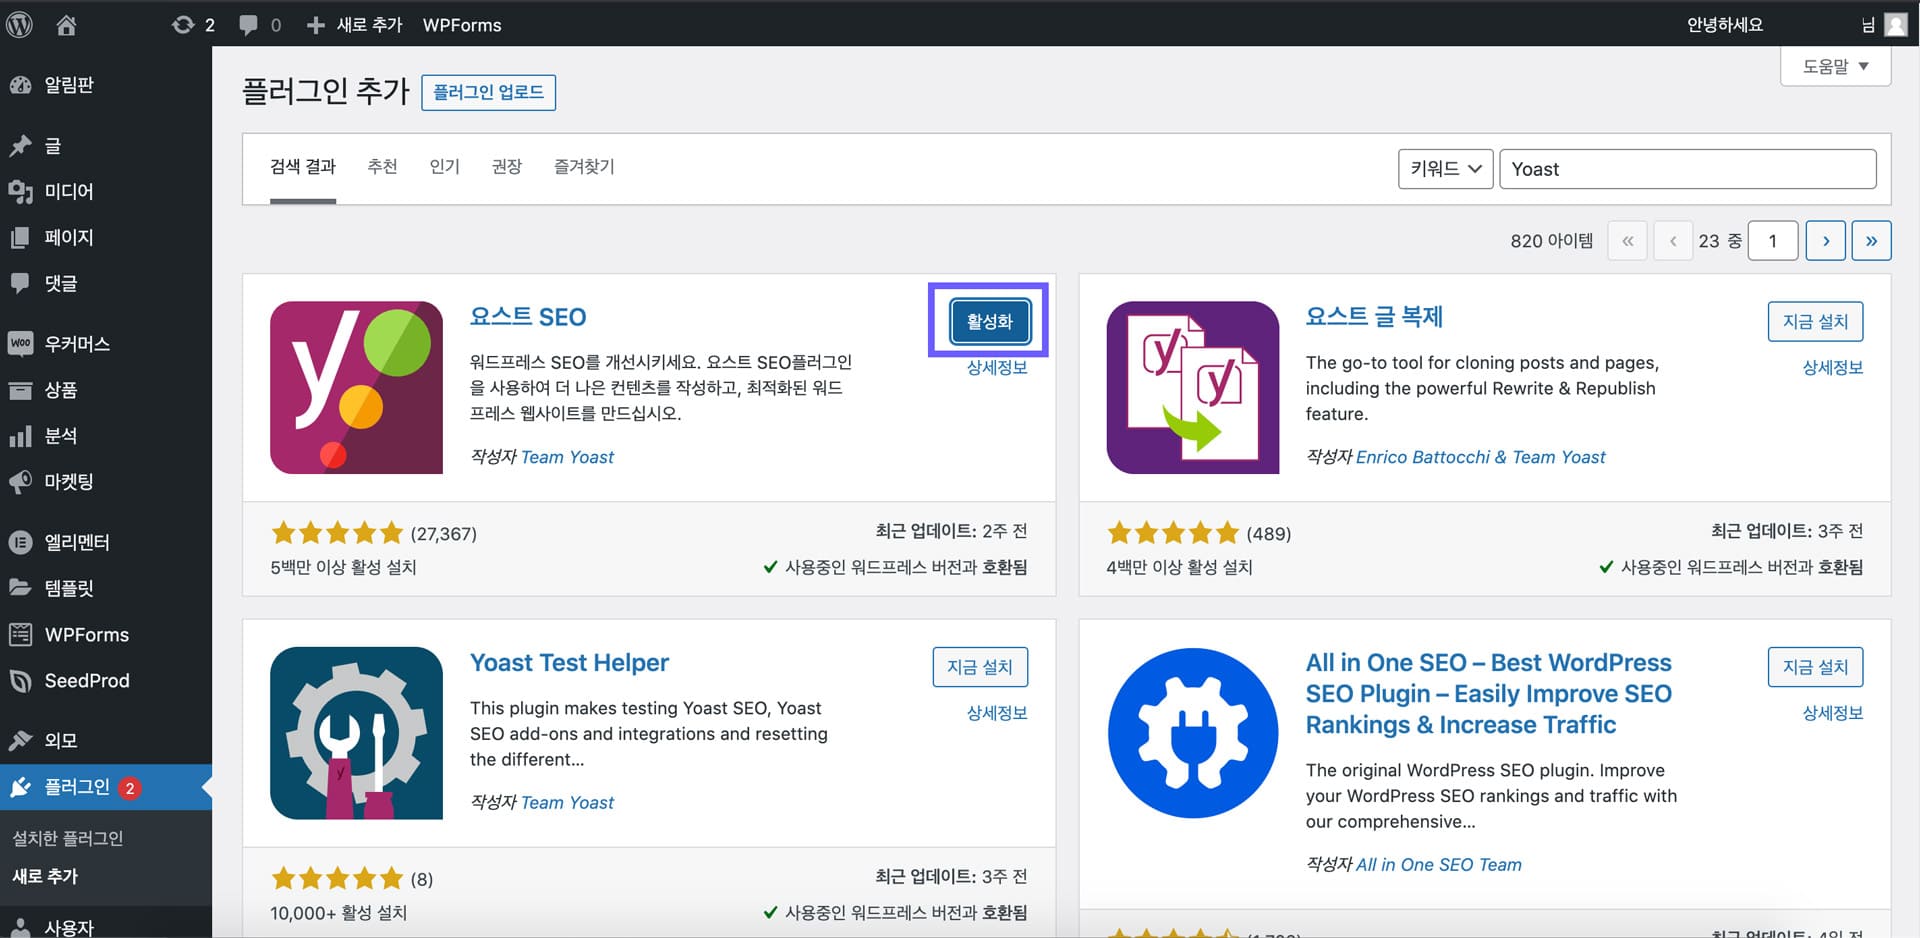The image size is (1920, 938).
Task: Open 미디어 media icon
Action: pyautogui.click(x=20, y=191)
